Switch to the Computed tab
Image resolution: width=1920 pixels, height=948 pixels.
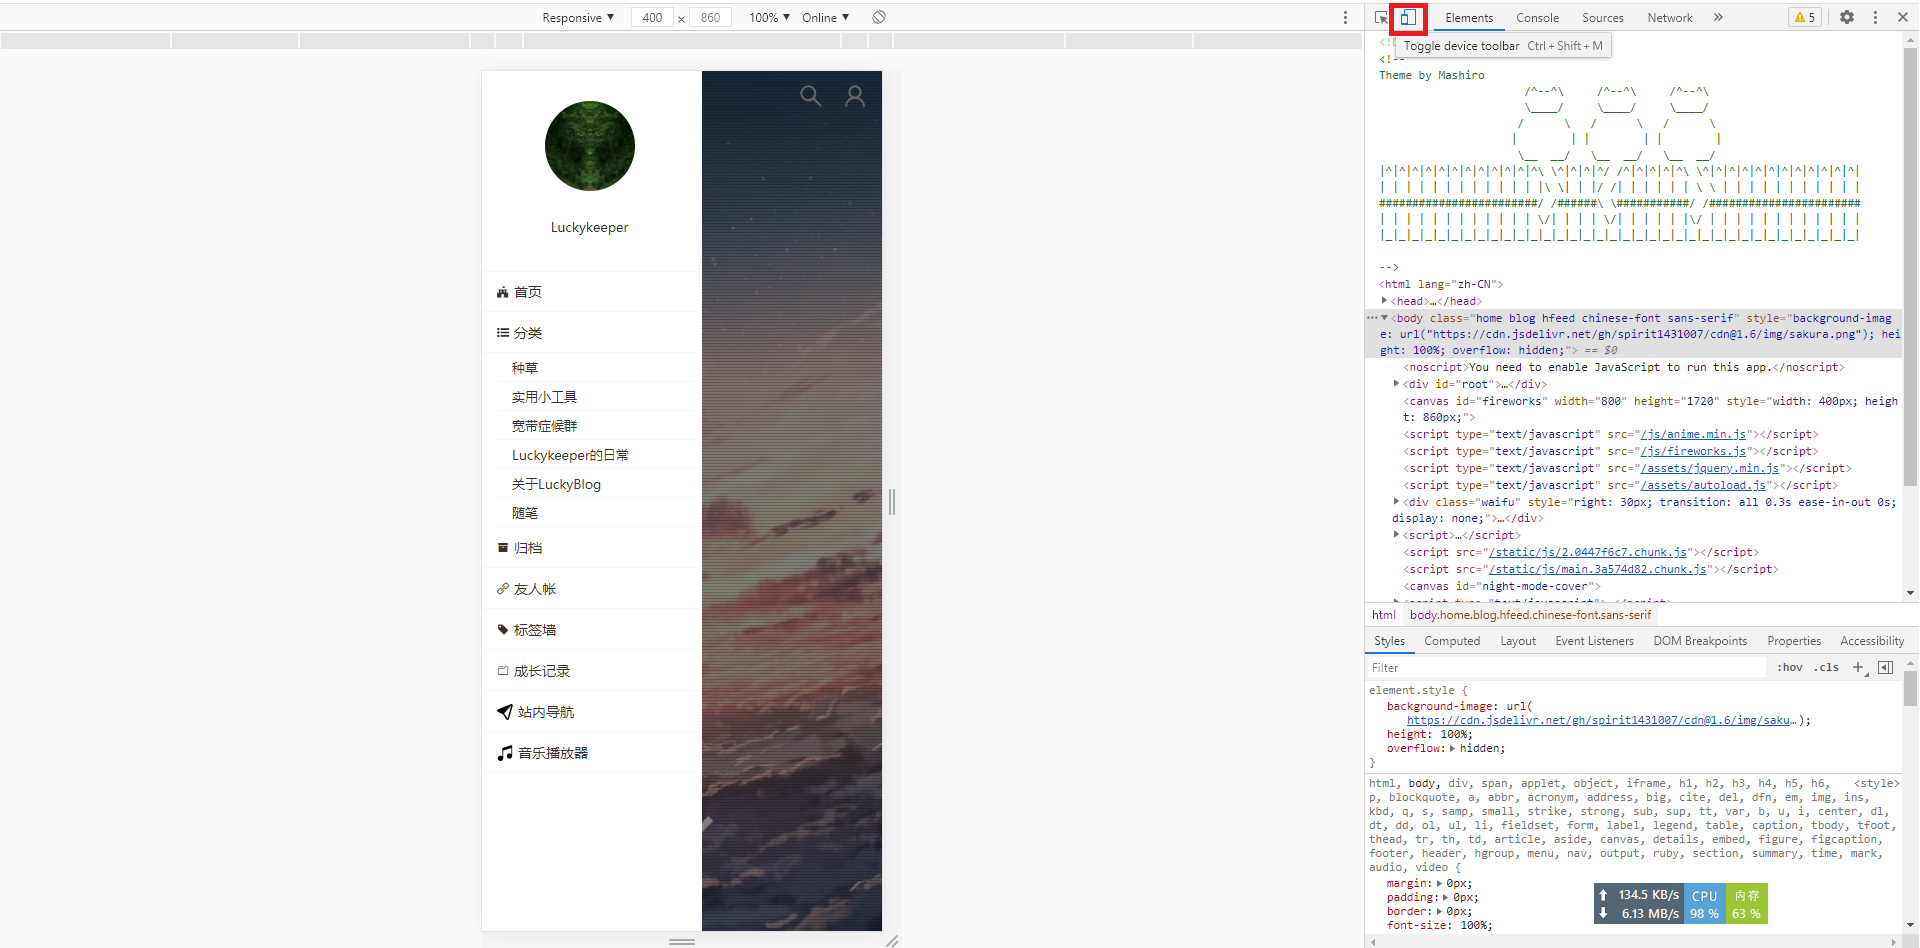tap(1451, 641)
